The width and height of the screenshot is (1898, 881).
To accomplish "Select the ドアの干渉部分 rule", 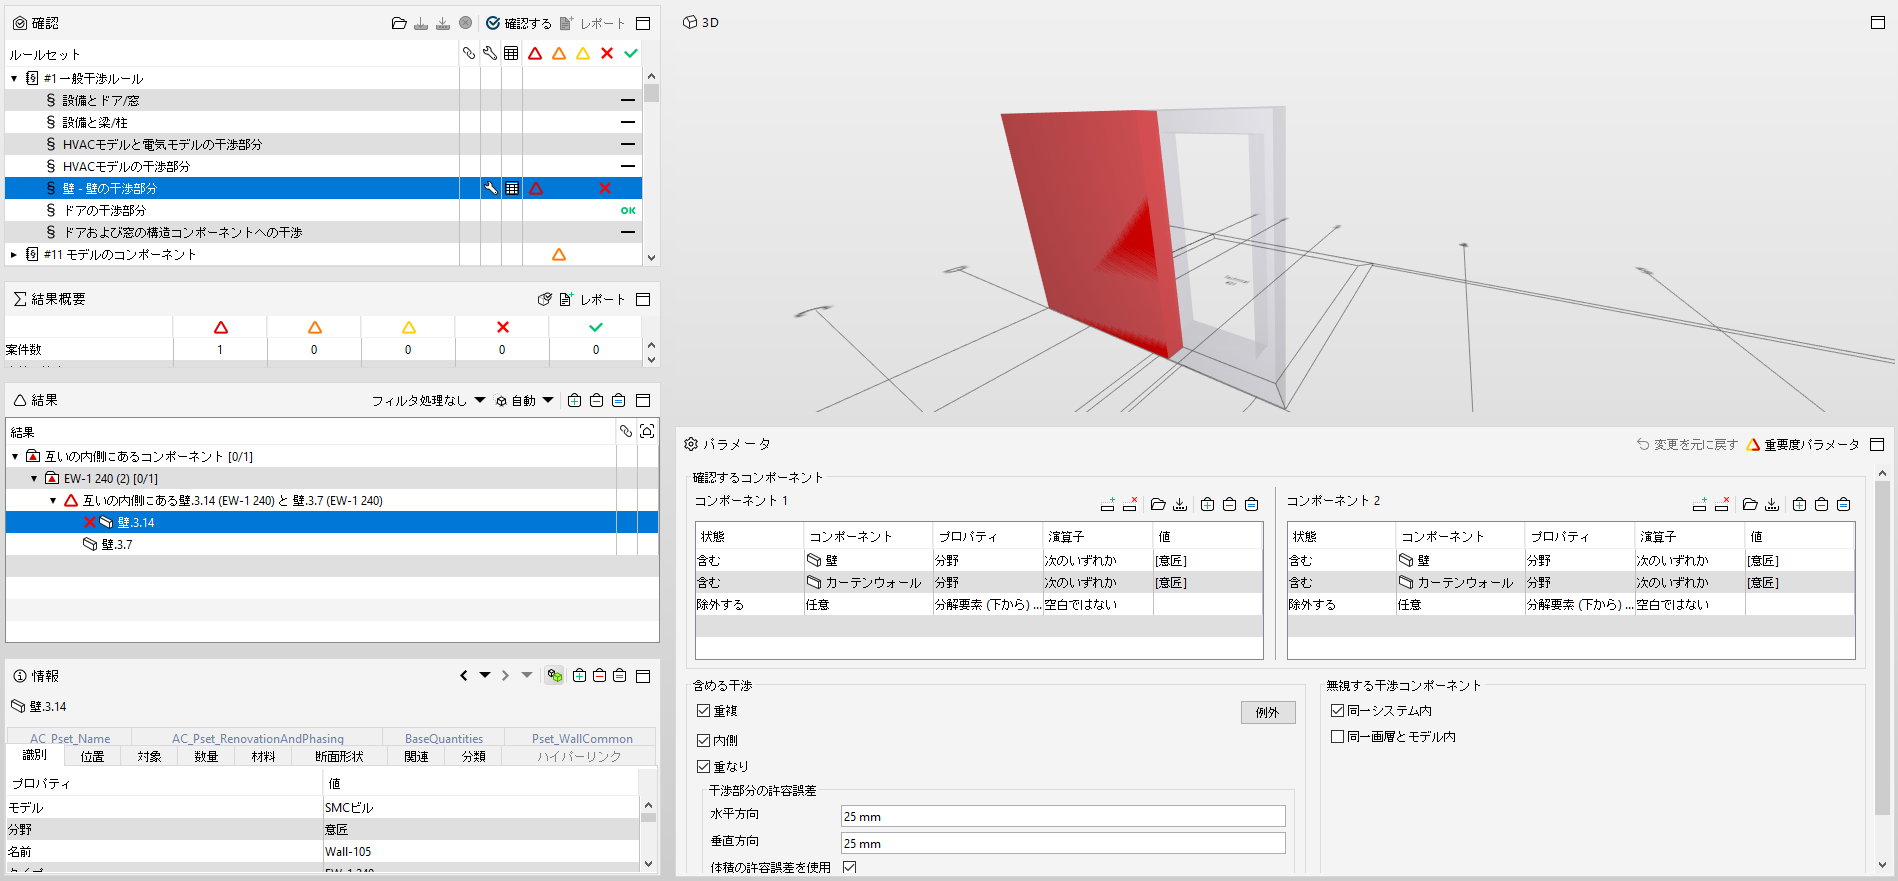I will 323,210.
